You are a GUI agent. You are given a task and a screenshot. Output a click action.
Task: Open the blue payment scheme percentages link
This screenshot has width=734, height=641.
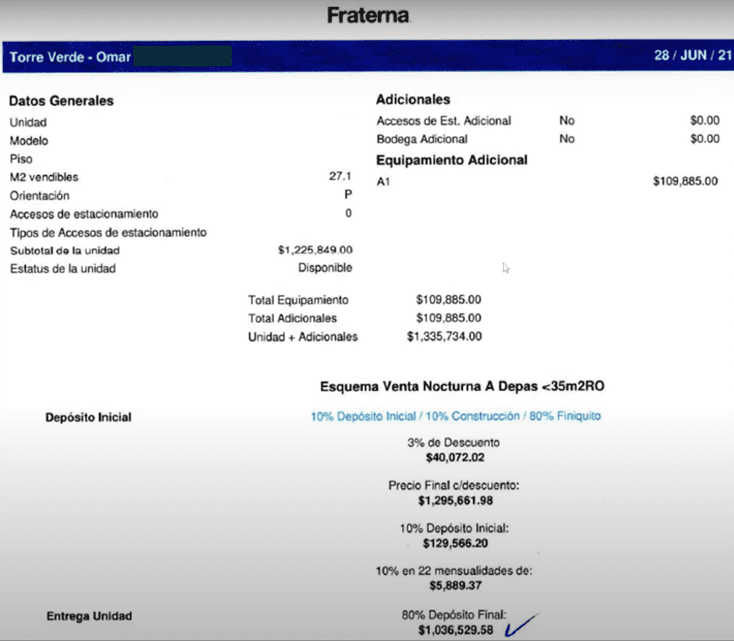455,416
